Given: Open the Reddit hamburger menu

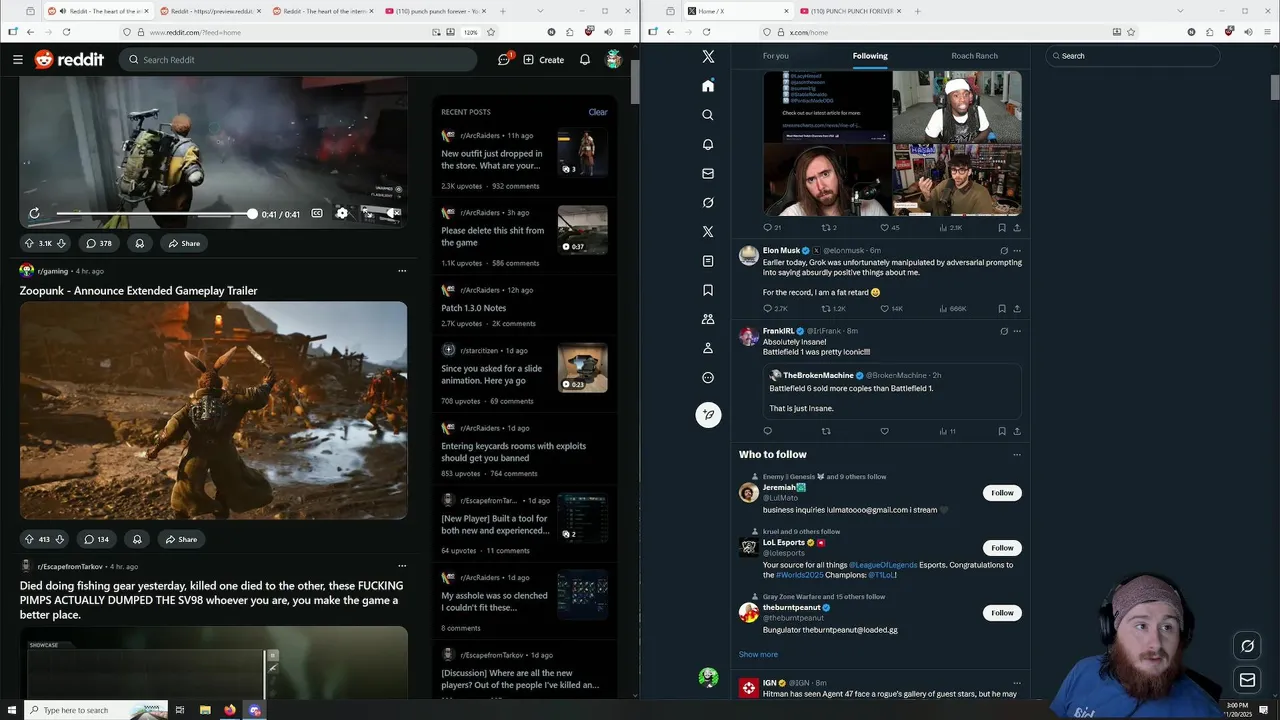Looking at the screenshot, I should point(18,60).
